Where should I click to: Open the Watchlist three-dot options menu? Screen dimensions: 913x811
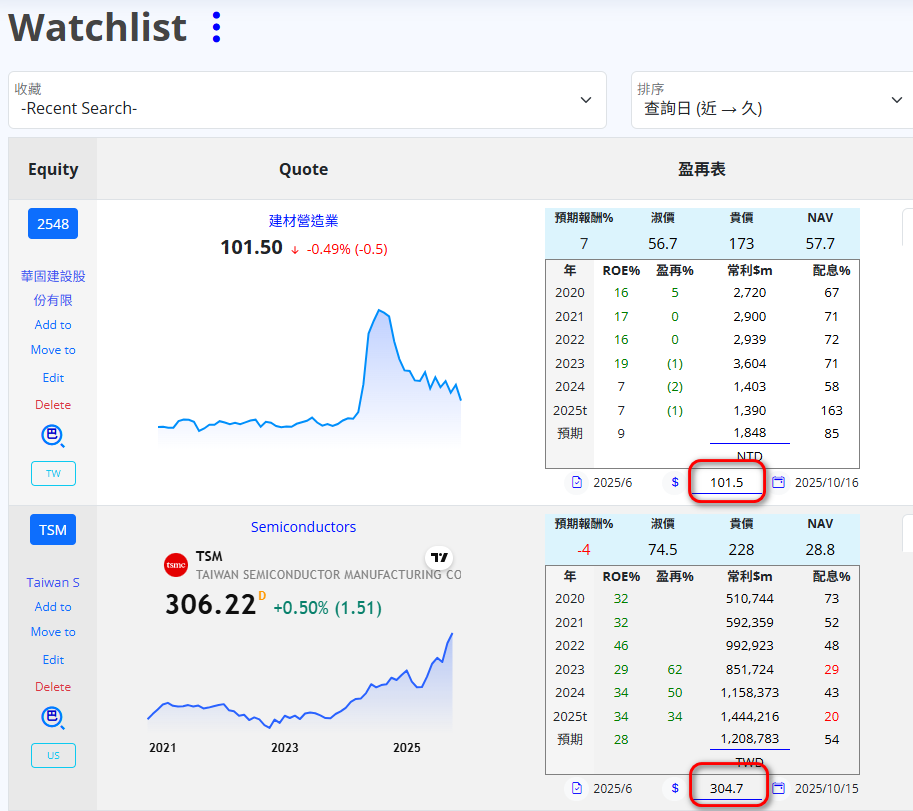pyautogui.click(x=216, y=27)
